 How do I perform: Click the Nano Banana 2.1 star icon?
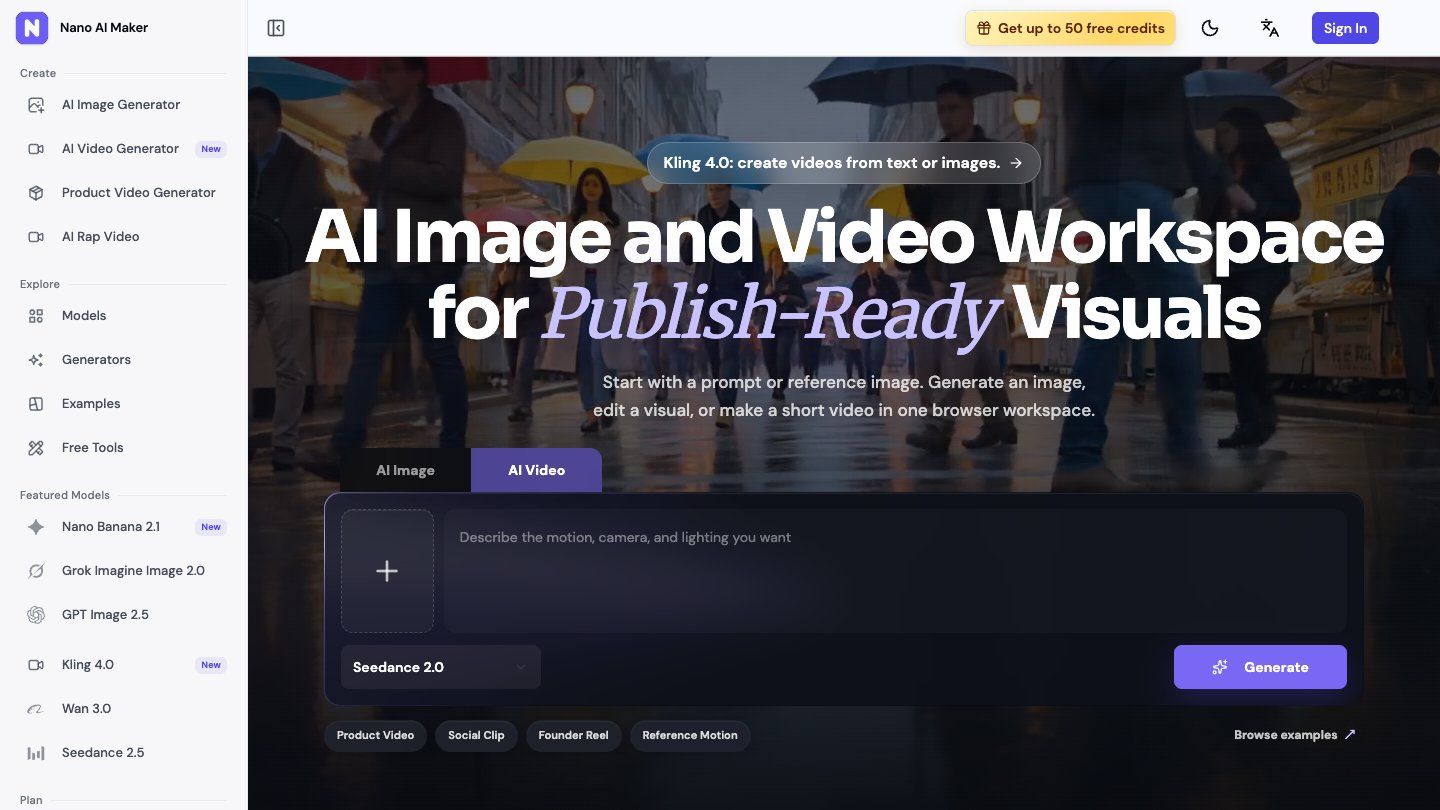[x=36, y=527]
